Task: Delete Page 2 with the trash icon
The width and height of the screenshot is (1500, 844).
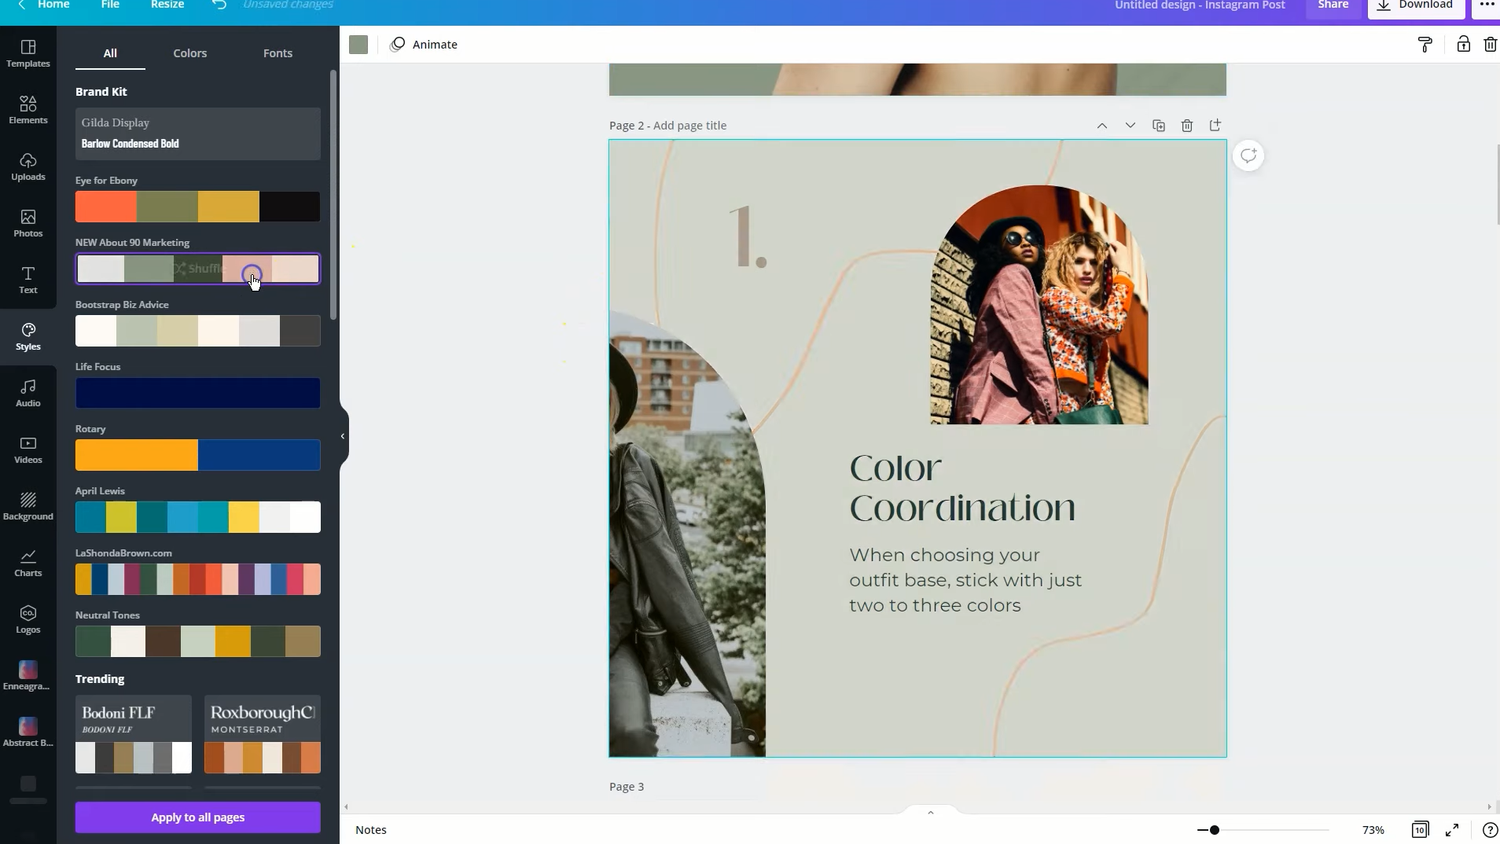Action: (x=1187, y=125)
